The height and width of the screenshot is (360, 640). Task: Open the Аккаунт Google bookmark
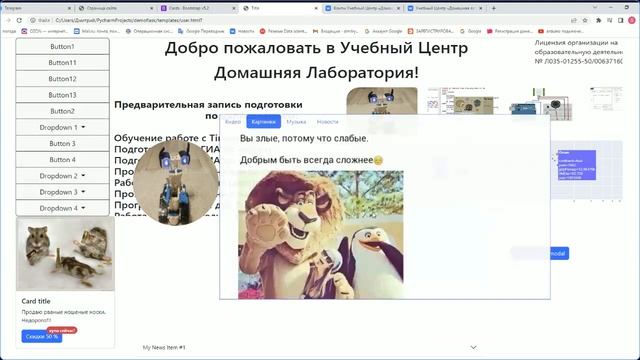(383, 31)
